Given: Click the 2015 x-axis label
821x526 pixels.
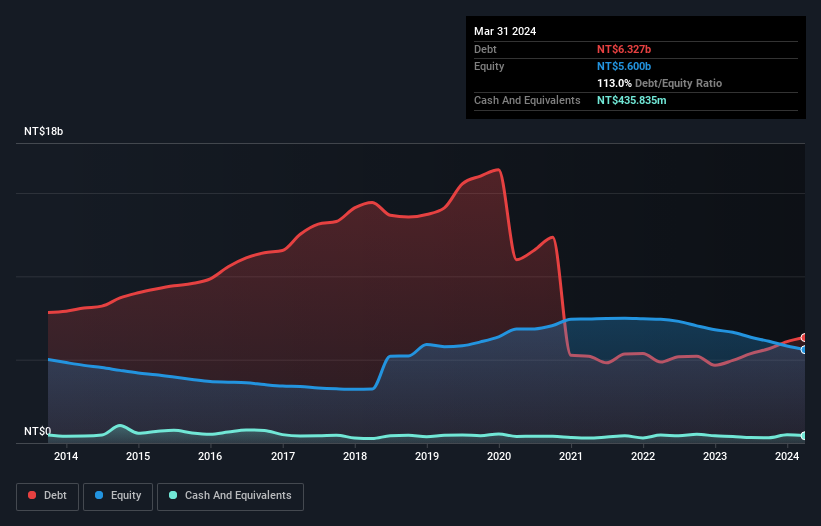Looking at the screenshot, I should pyautogui.click(x=138, y=456).
